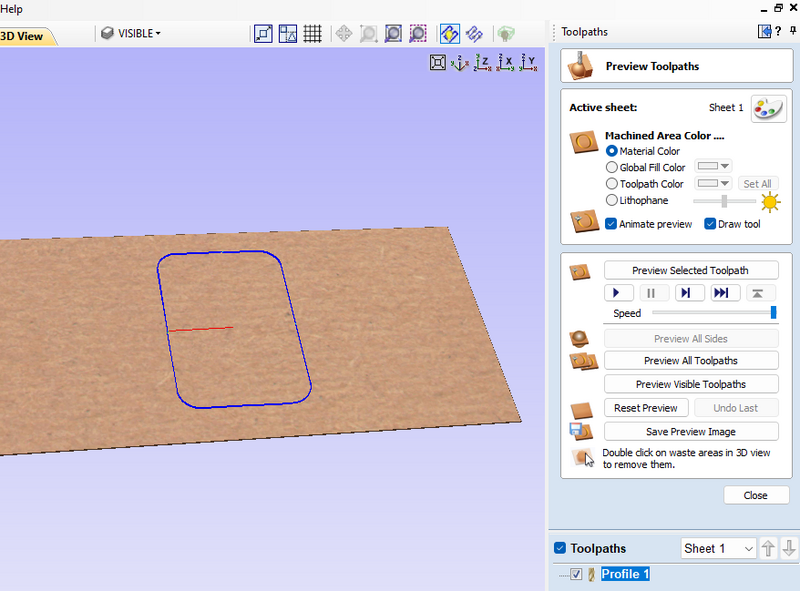Open the Help menu
800x591 pixels.
coord(12,9)
